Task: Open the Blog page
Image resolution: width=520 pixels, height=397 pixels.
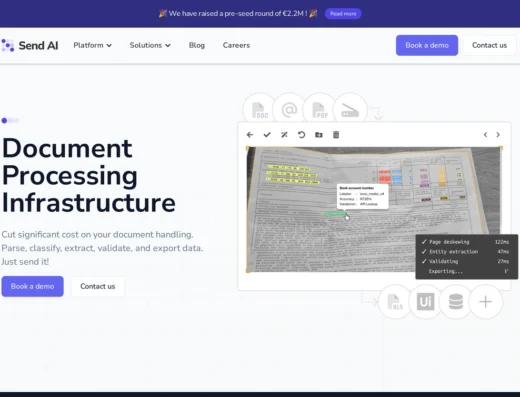Action: click(197, 45)
